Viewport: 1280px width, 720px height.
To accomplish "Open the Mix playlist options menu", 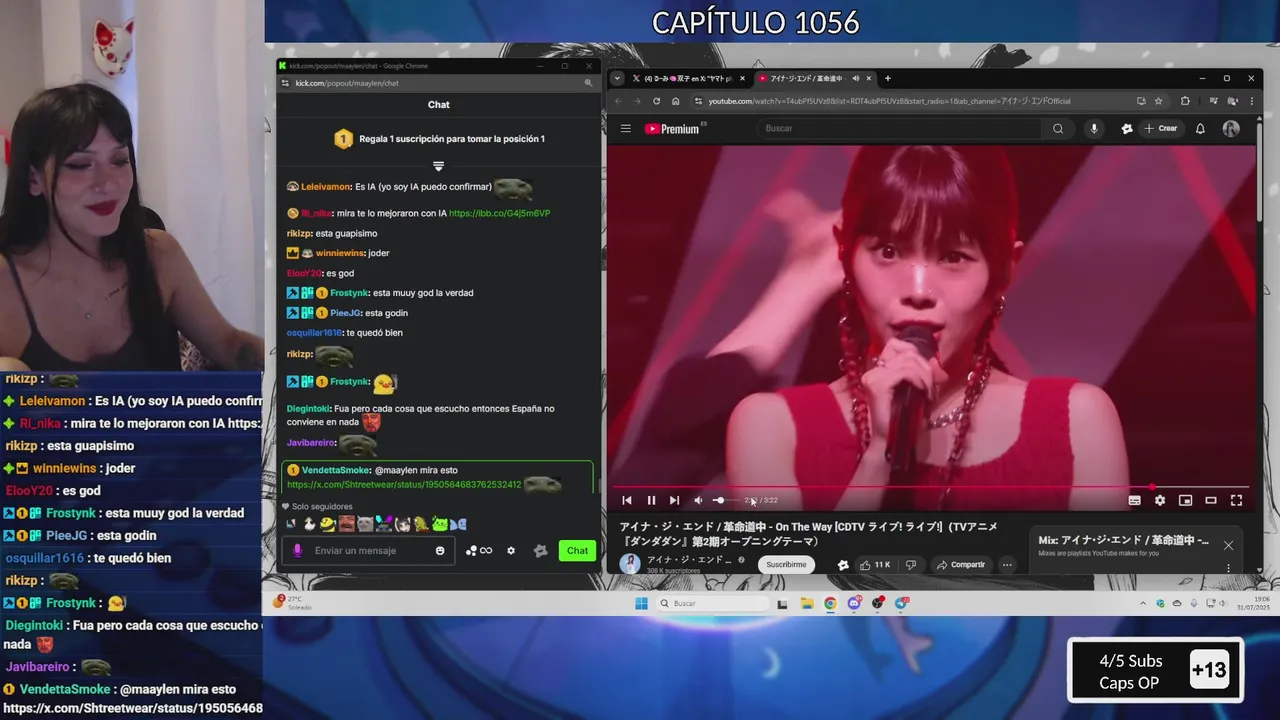I will [1228, 568].
